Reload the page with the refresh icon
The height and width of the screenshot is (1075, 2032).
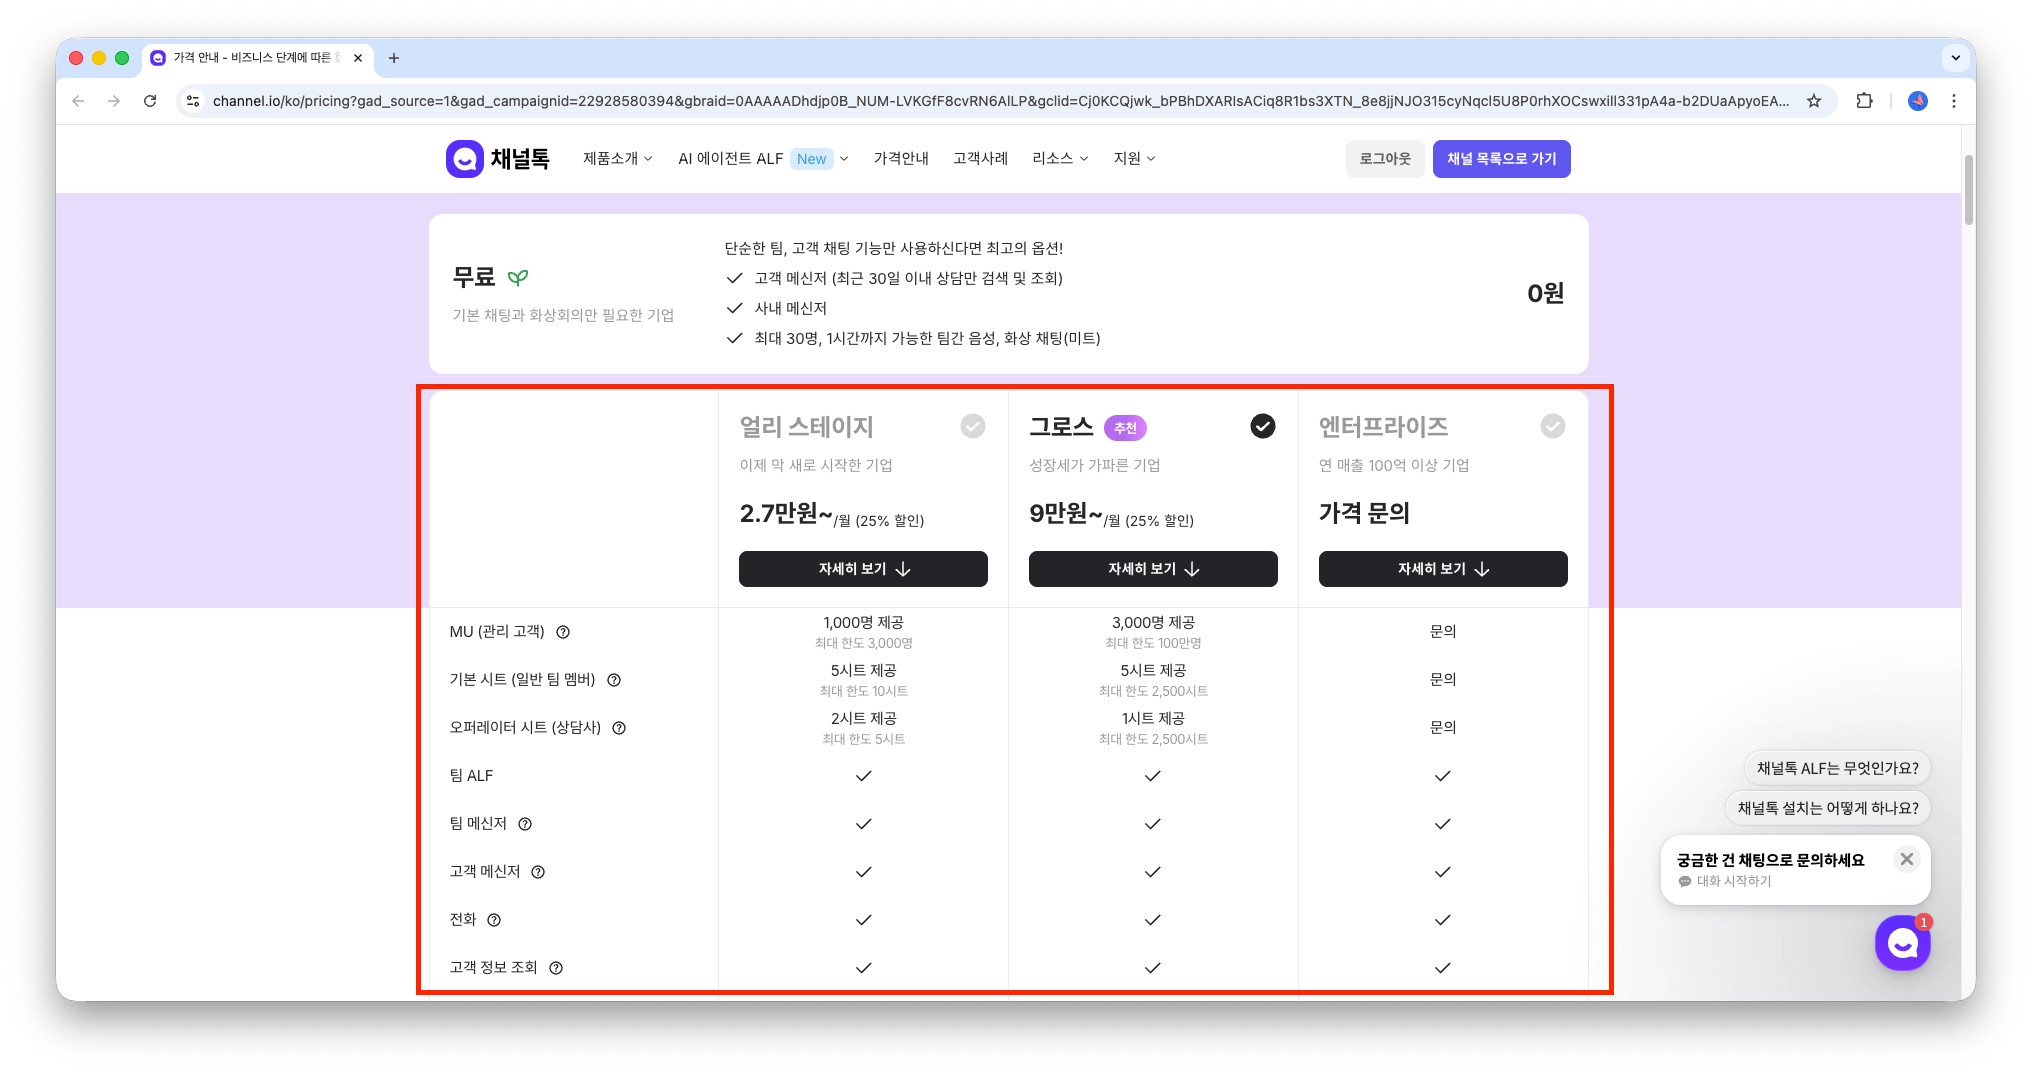tap(150, 101)
